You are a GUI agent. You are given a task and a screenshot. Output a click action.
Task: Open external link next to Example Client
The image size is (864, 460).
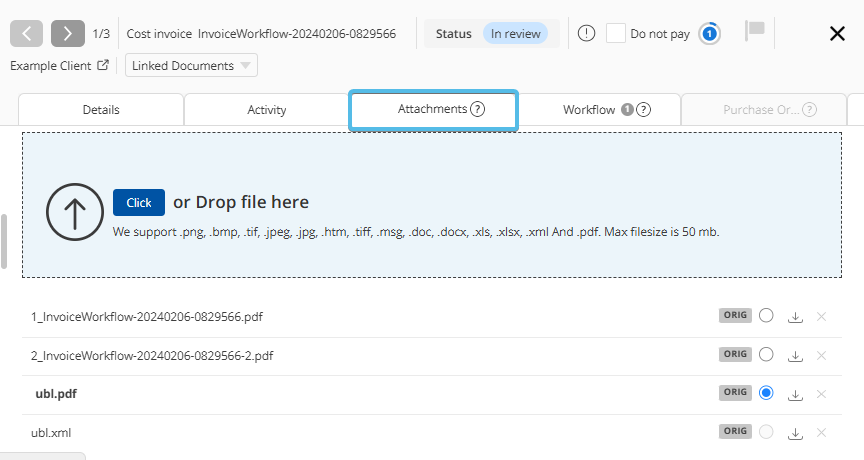[102, 66]
